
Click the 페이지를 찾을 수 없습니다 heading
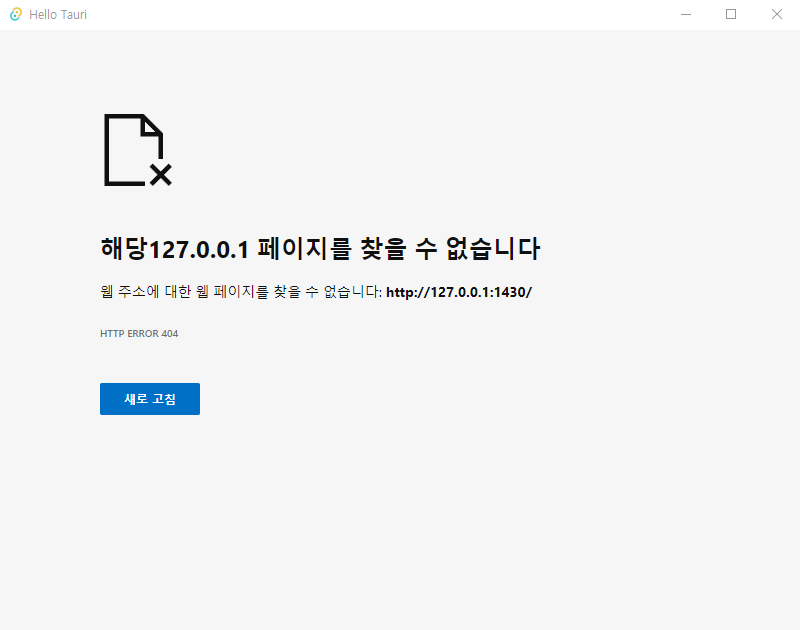(x=320, y=248)
